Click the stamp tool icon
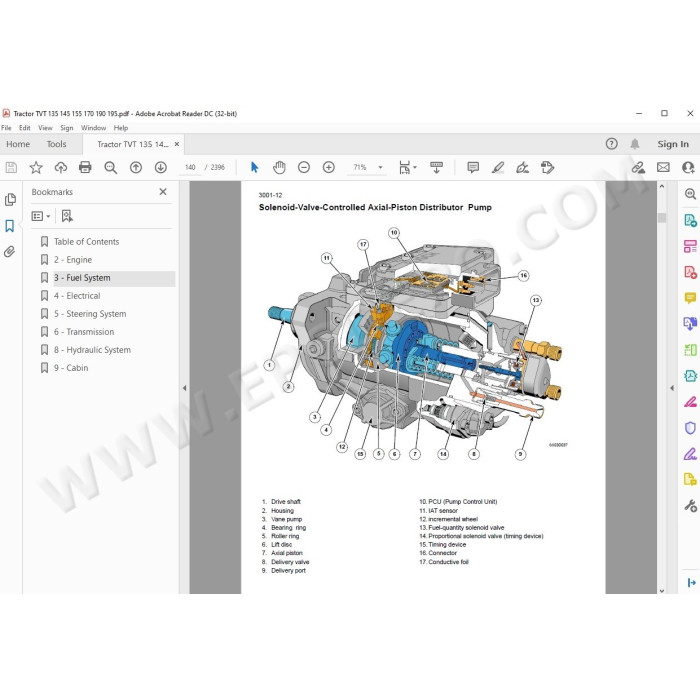Screen dimensions: 700x700 [547, 167]
